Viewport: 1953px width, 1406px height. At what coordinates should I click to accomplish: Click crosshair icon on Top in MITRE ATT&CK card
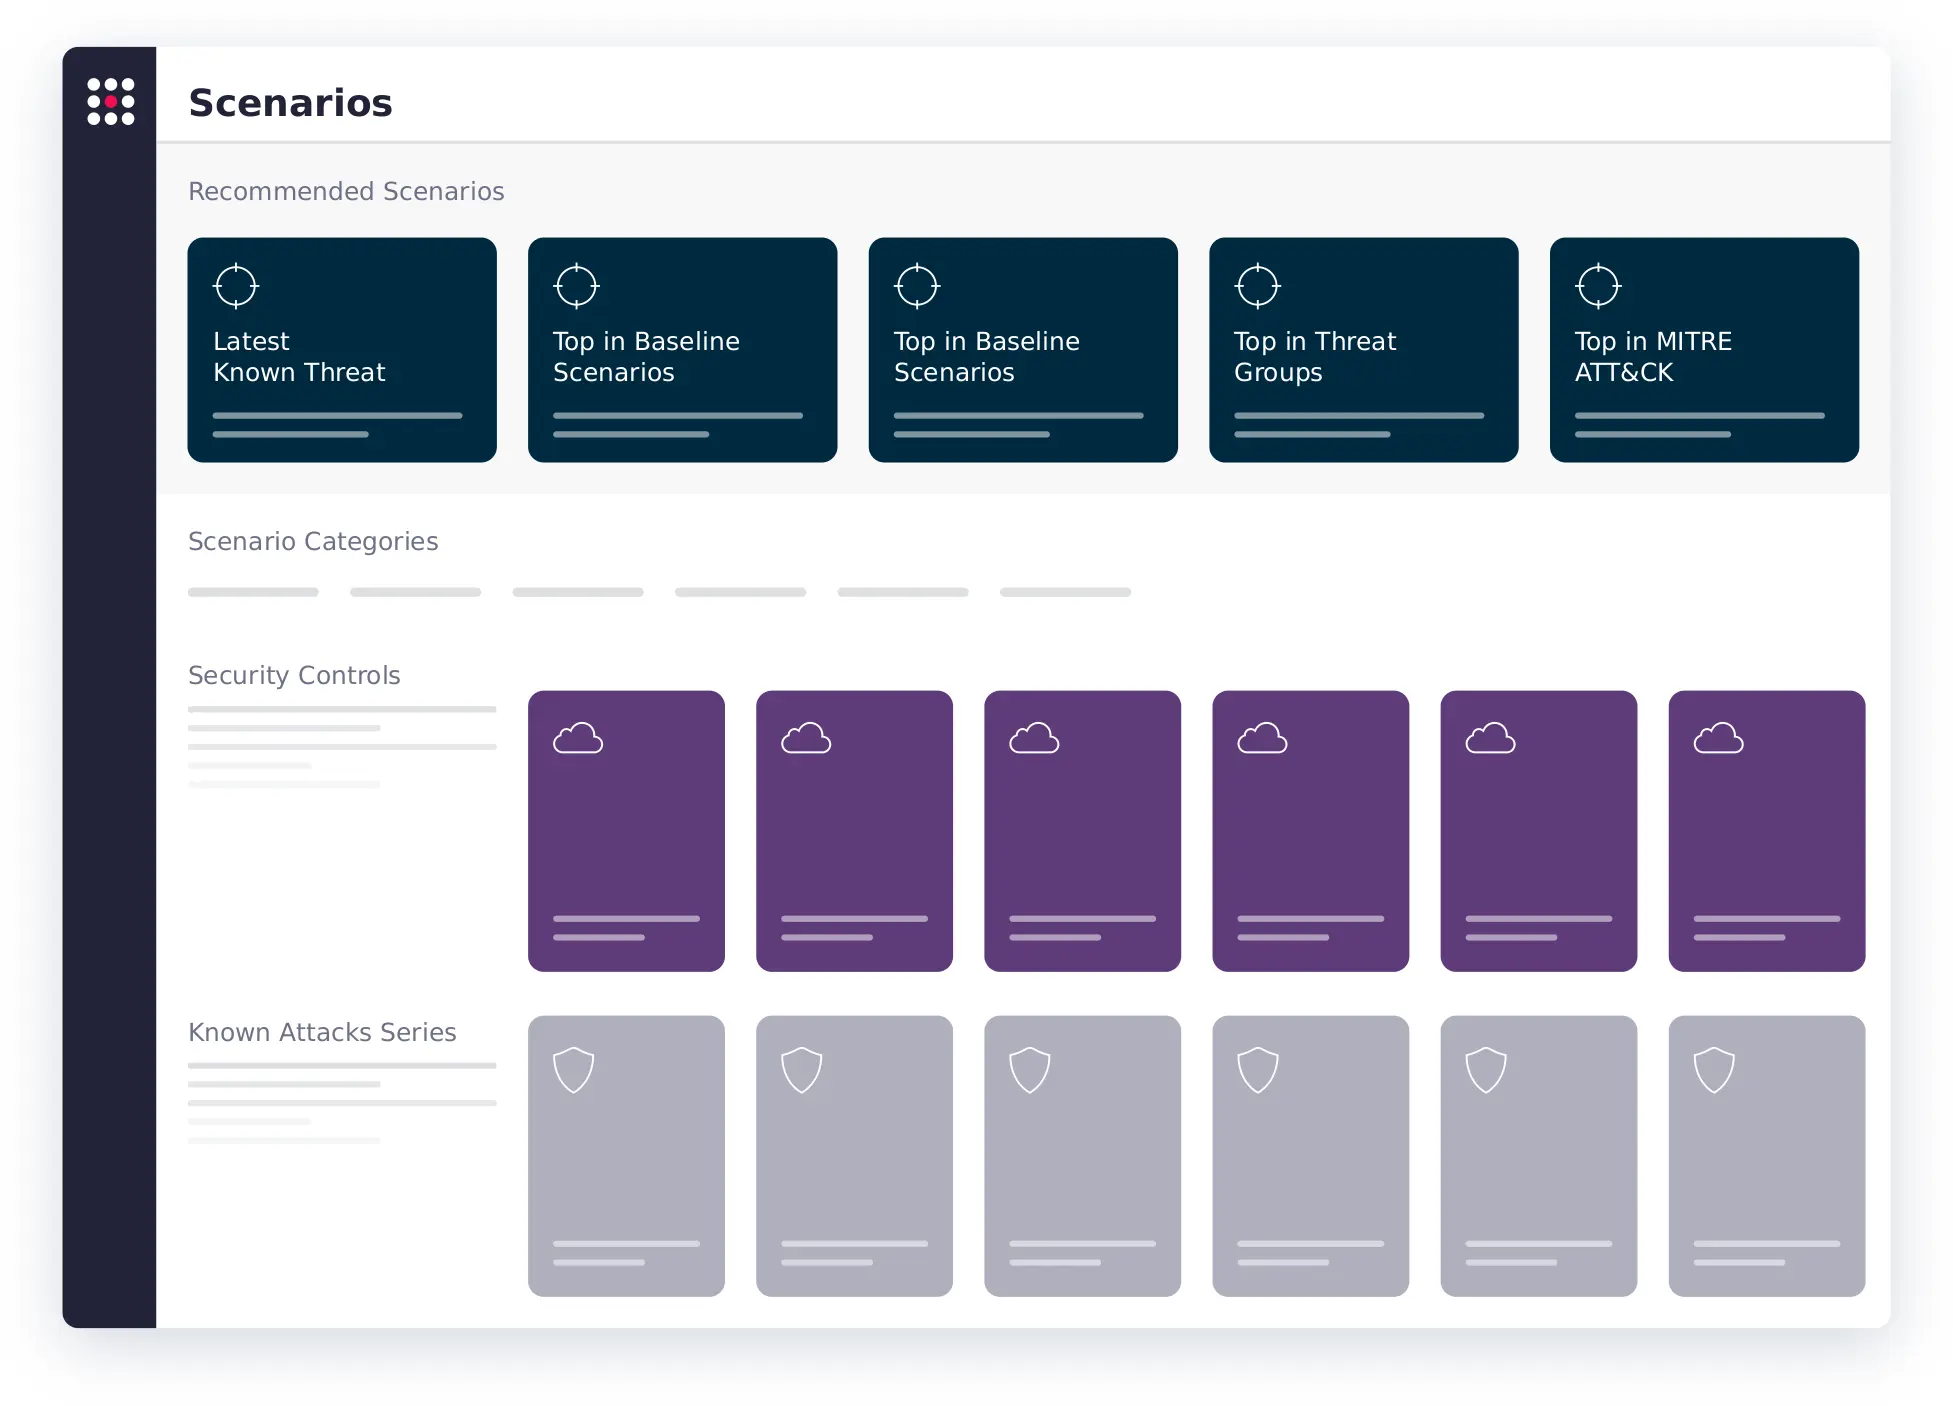1598,286
